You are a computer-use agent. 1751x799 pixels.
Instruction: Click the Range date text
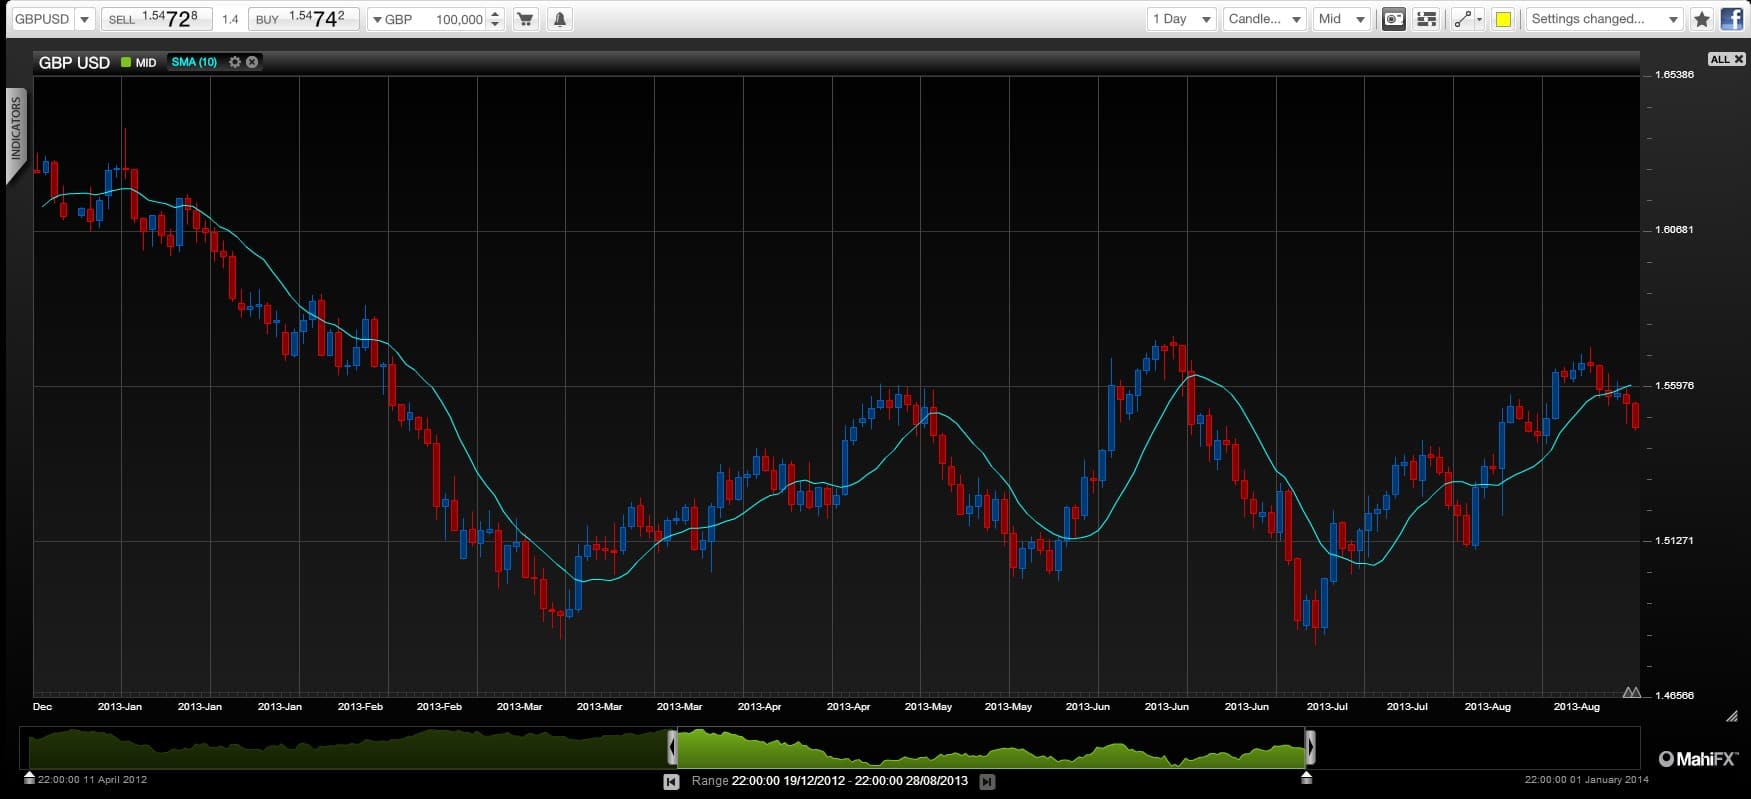pos(829,781)
